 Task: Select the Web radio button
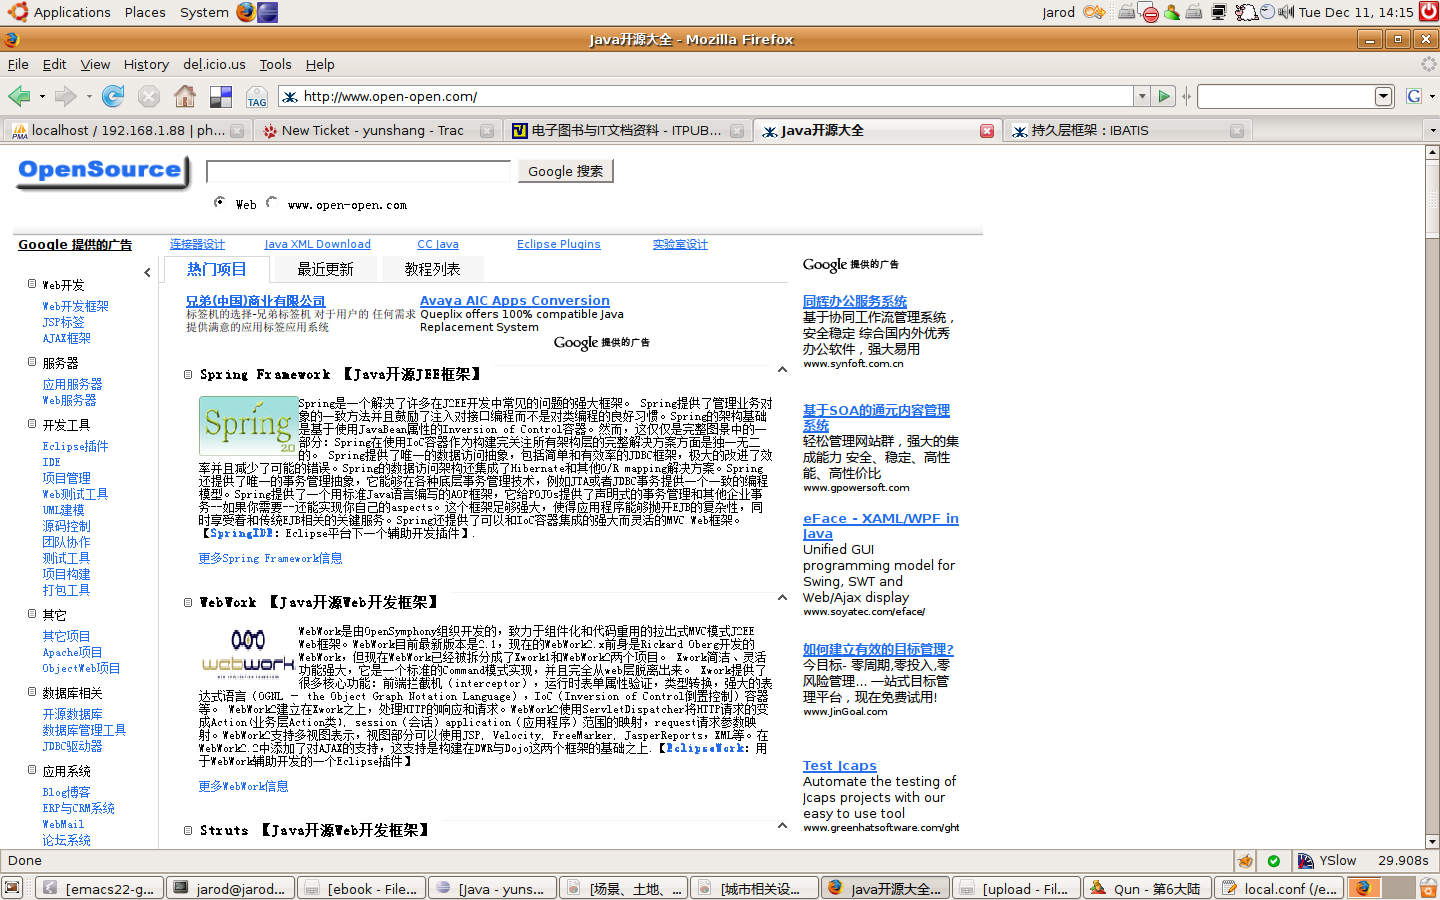coord(219,202)
